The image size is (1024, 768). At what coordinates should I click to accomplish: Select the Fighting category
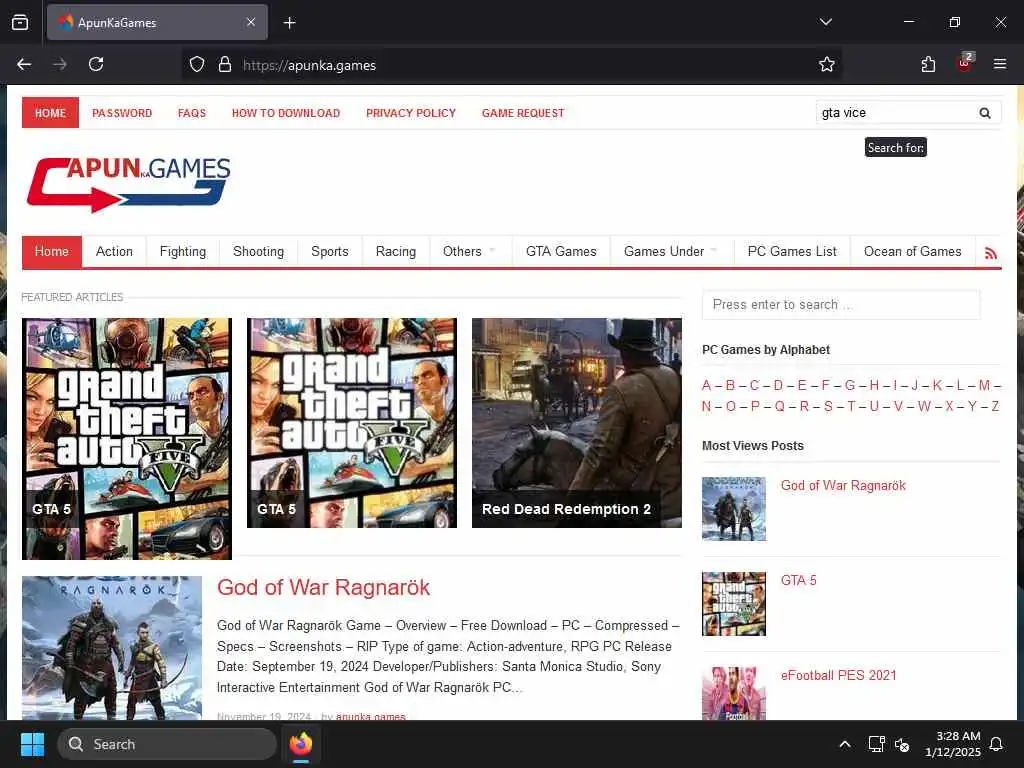(x=183, y=251)
